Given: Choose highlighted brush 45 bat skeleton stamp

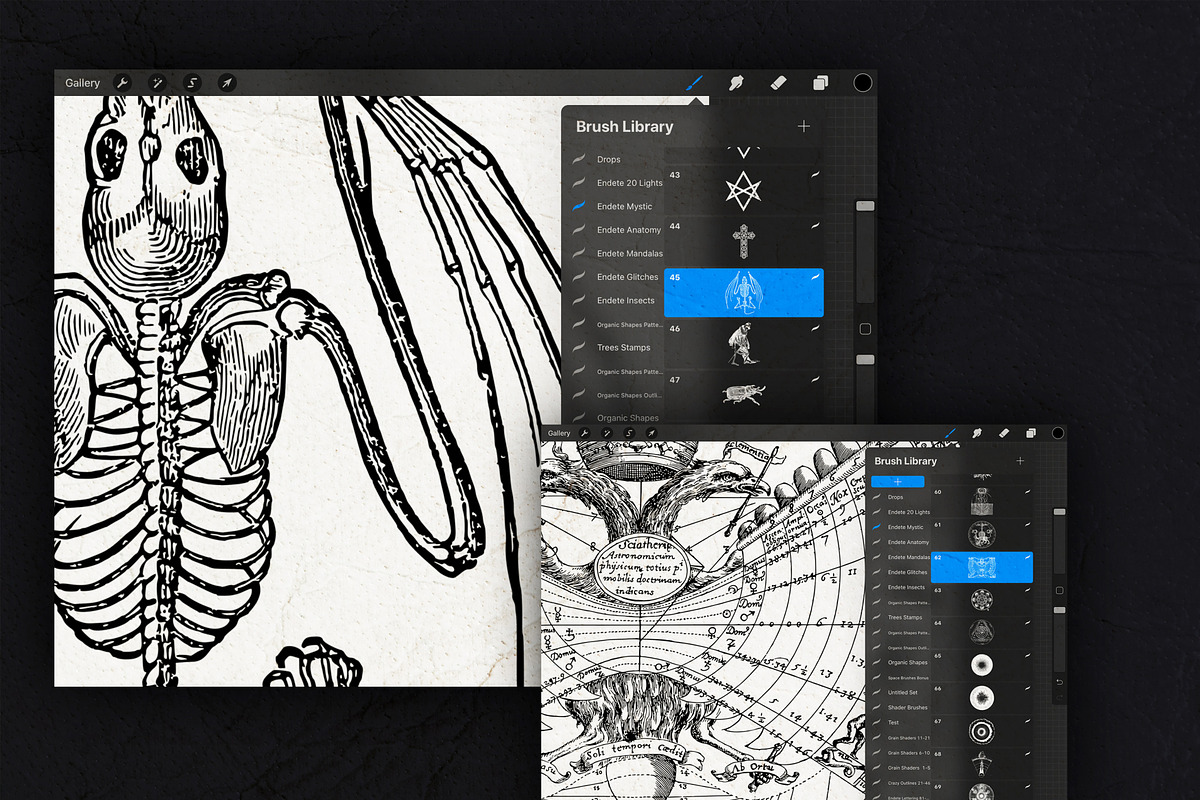Looking at the screenshot, I should [744, 292].
